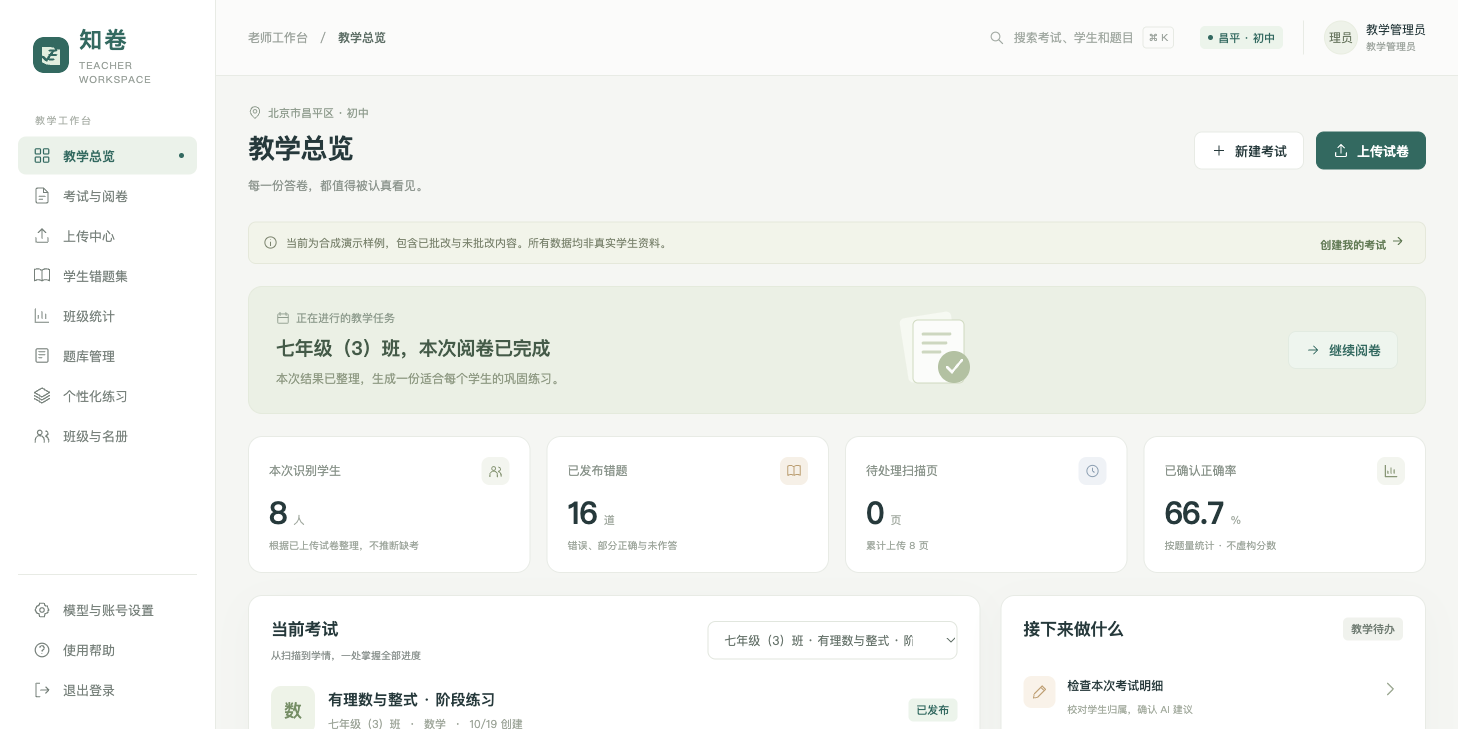Screen dimensions: 1458x729
Task: Click the 昌平 · 初中 school badge
Action: tap(1241, 38)
